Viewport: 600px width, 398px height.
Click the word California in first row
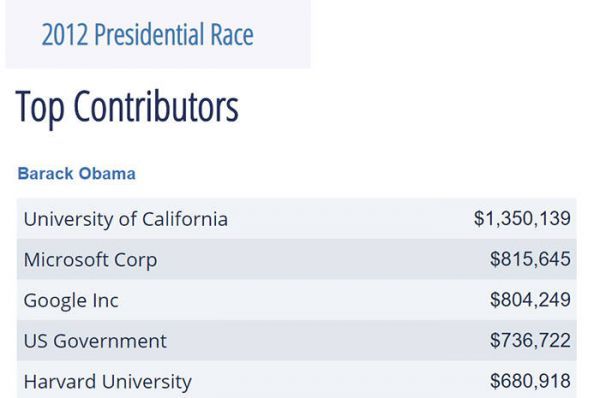[185, 219]
